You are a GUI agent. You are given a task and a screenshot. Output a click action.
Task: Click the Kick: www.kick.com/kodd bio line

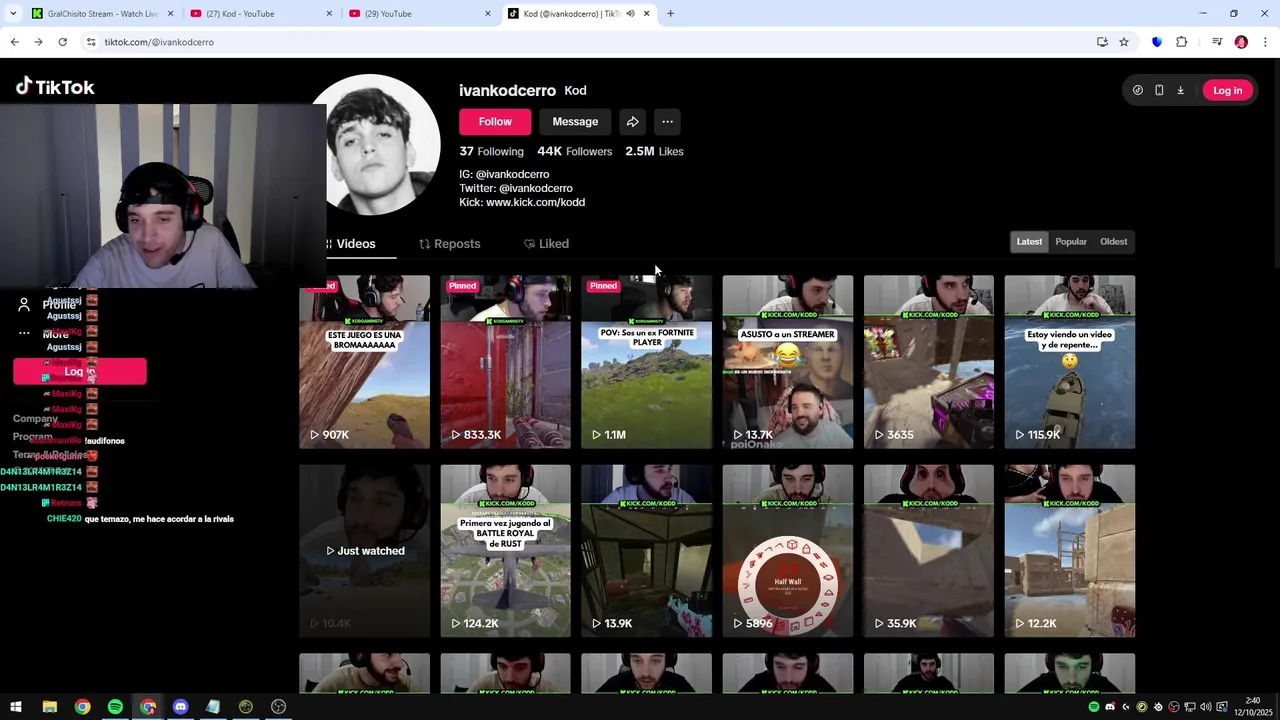[522, 202]
